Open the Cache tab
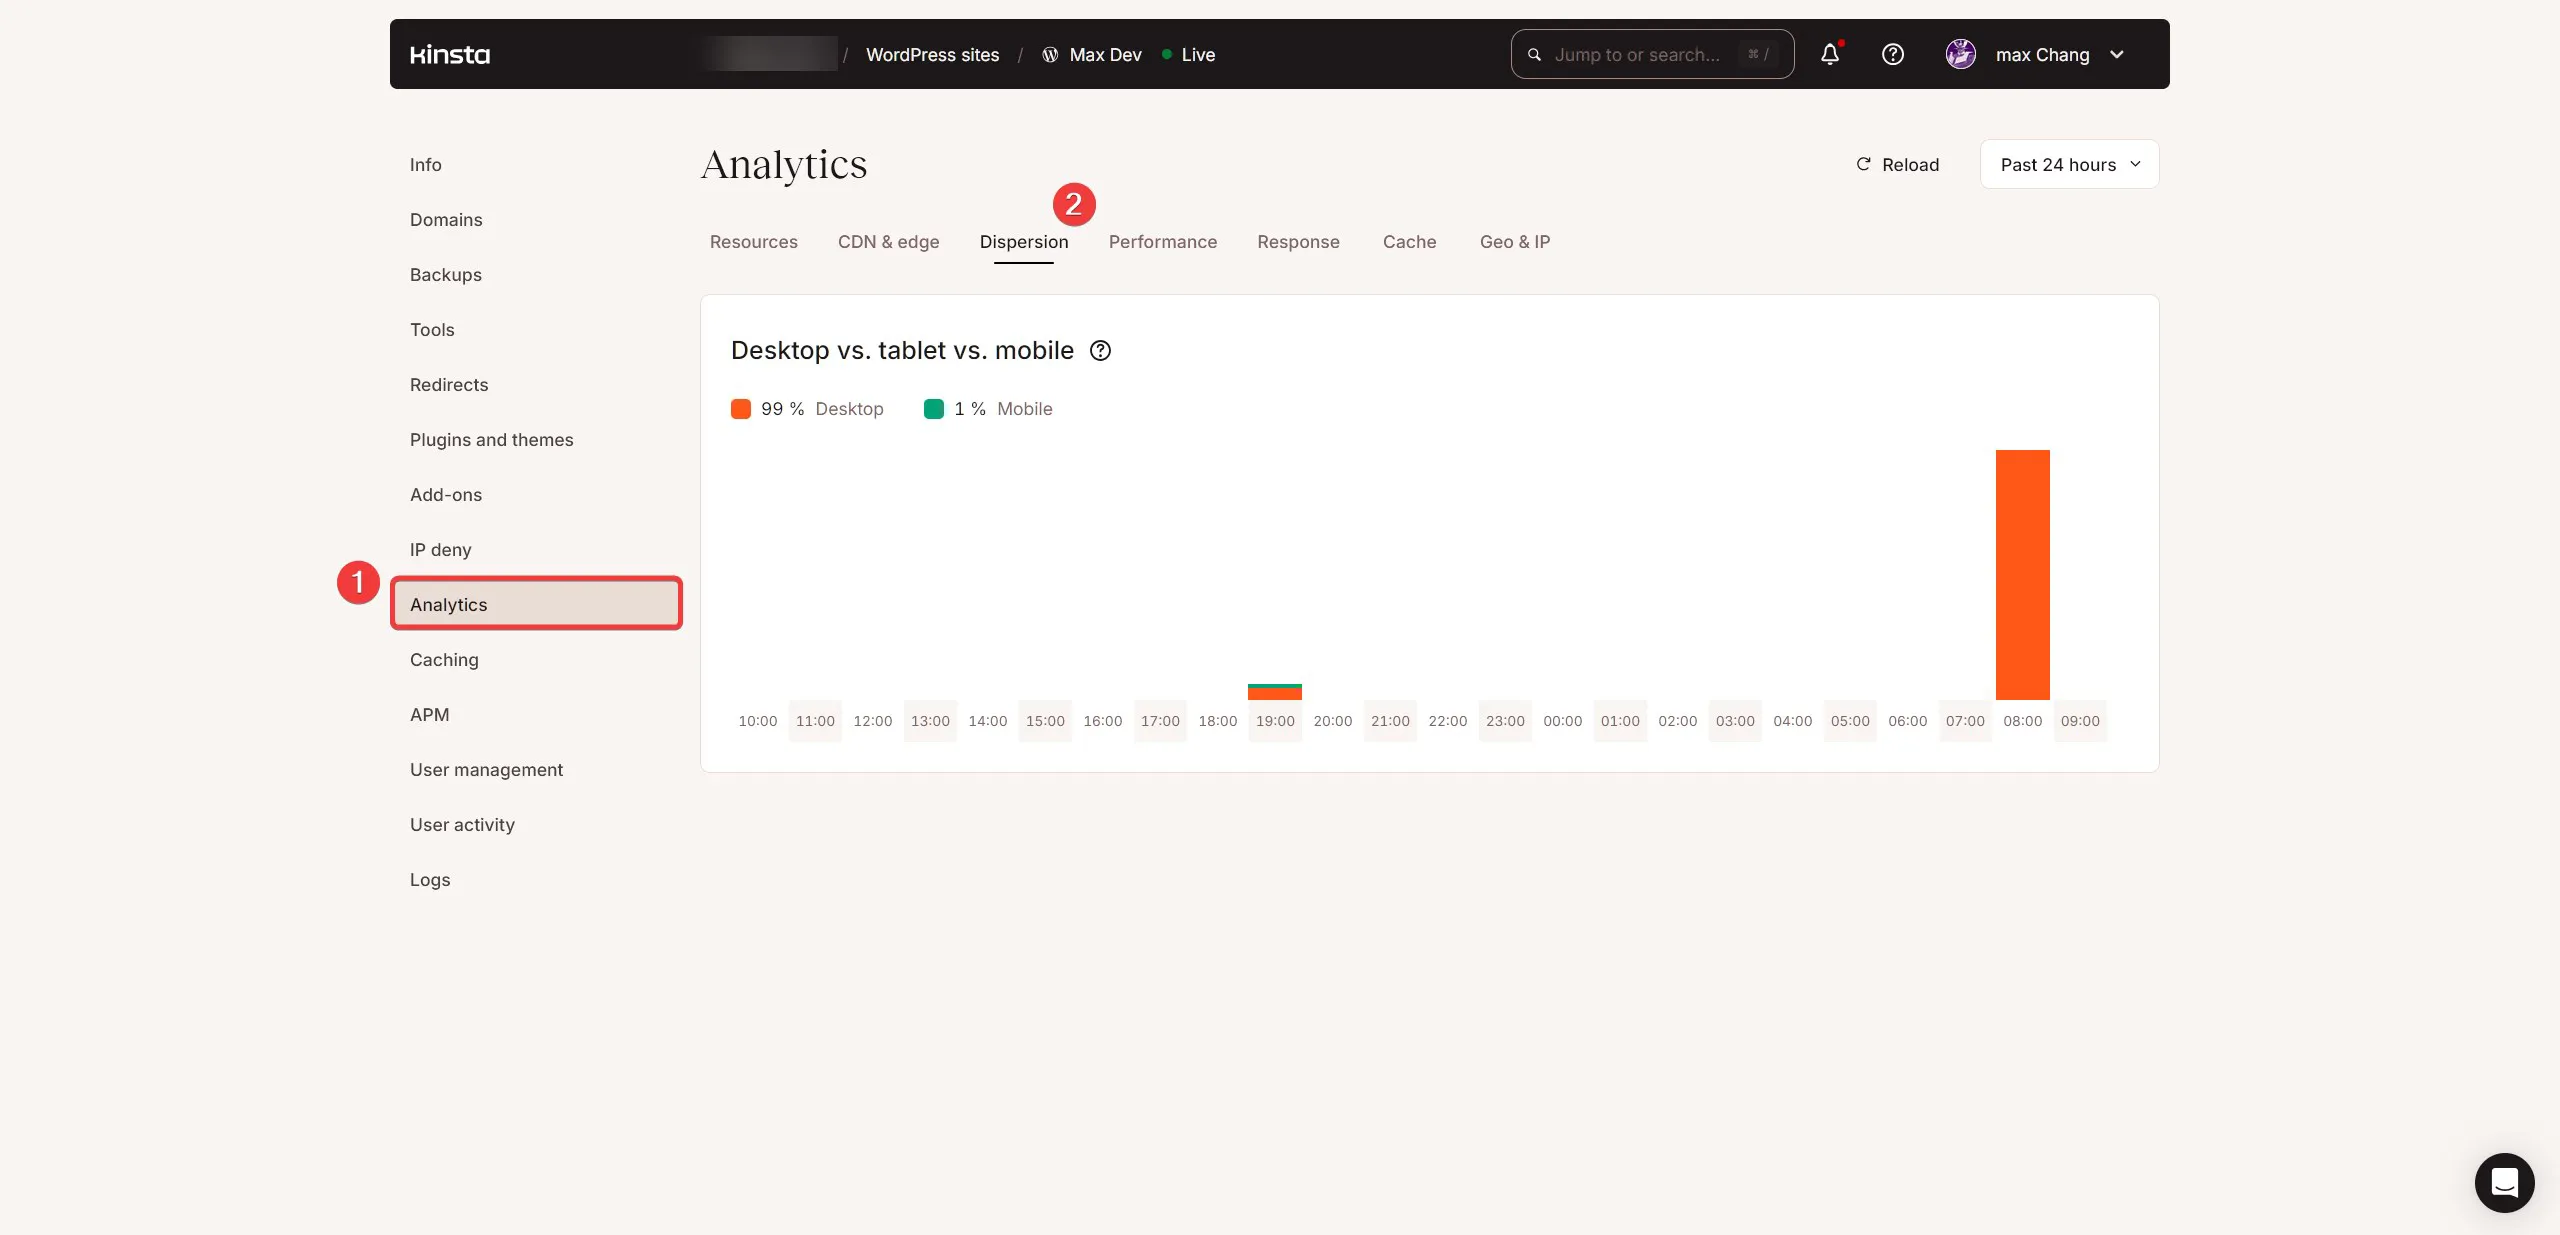Viewport: 2560px width, 1235px height. [1409, 242]
